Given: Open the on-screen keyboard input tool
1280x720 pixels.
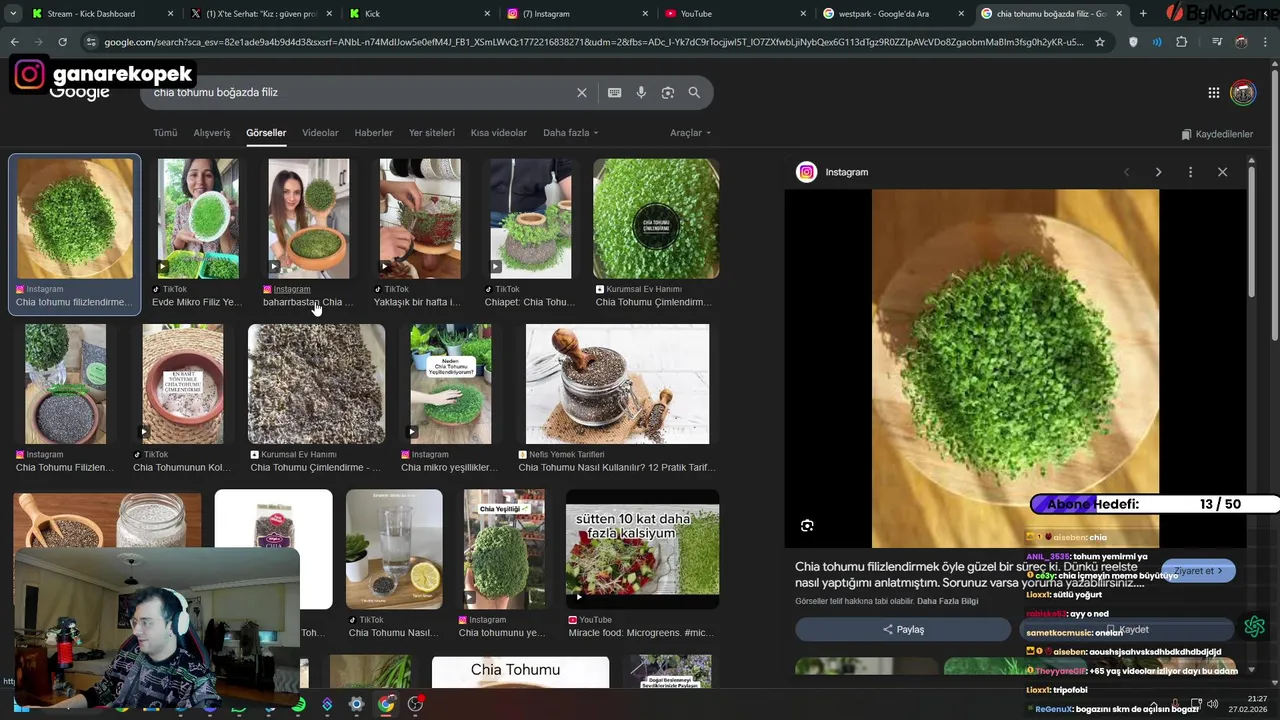Looking at the screenshot, I should [615, 92].
